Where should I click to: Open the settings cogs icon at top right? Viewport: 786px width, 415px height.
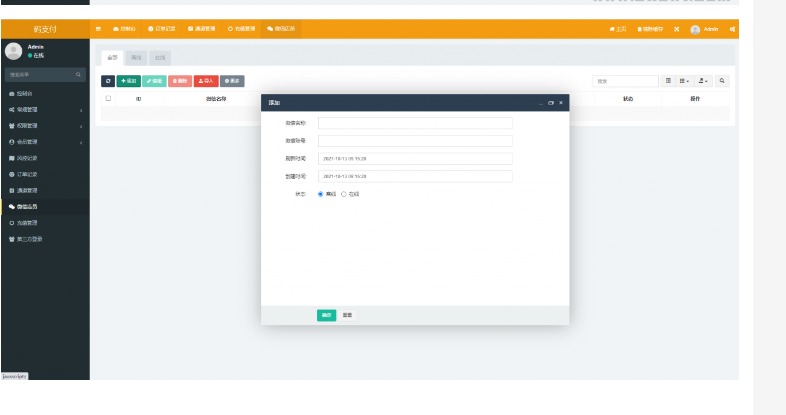click(732, 29)
